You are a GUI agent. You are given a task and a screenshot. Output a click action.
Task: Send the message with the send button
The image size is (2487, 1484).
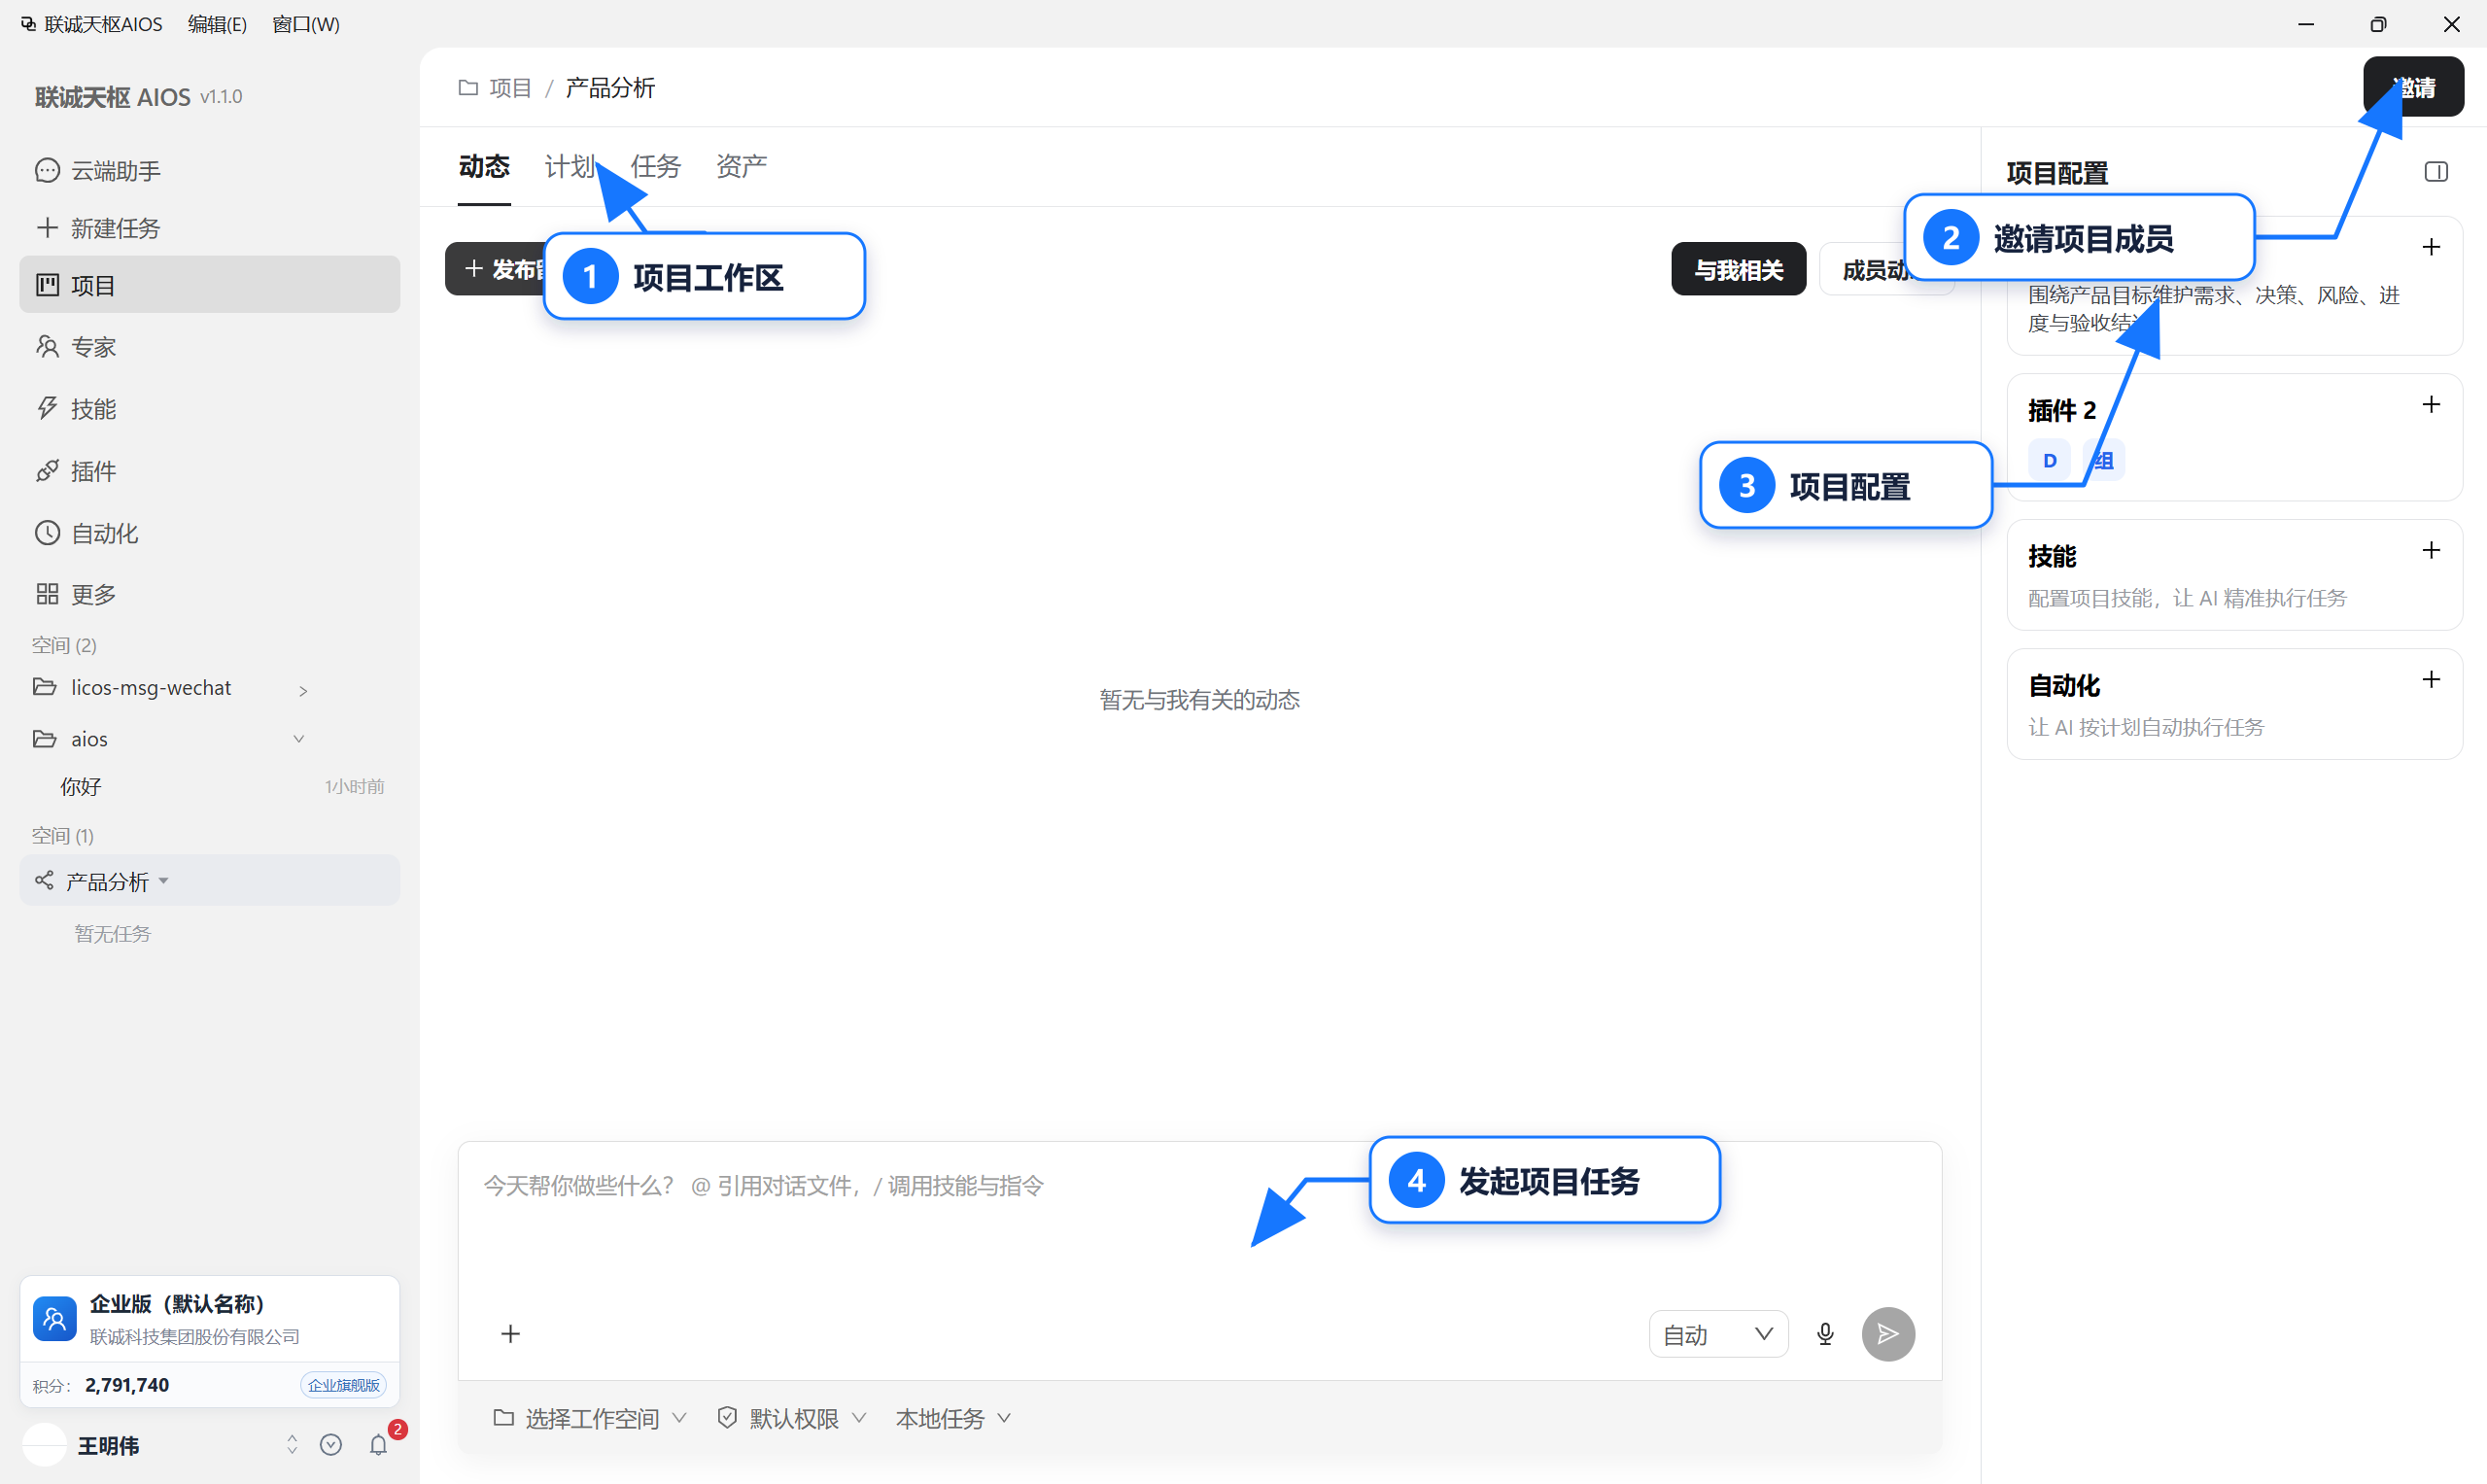tap(1888, 1334)
